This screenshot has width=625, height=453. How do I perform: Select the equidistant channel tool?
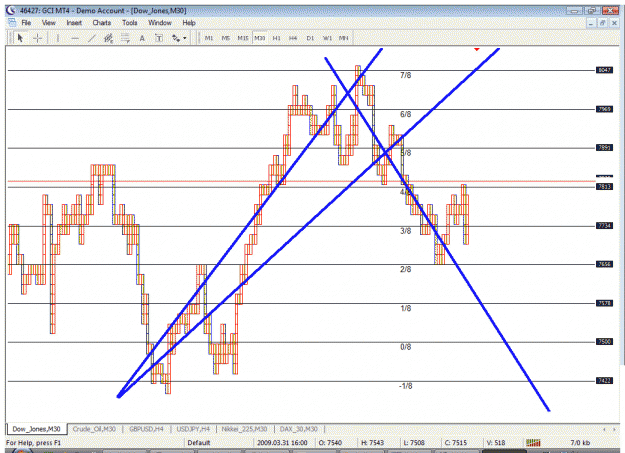(x=108, y=38)
